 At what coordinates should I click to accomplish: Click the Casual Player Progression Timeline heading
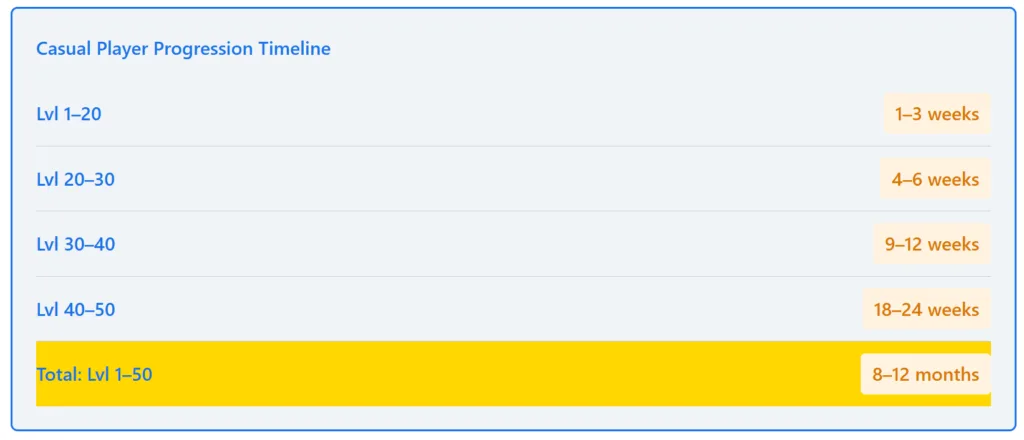click(183, 48)
